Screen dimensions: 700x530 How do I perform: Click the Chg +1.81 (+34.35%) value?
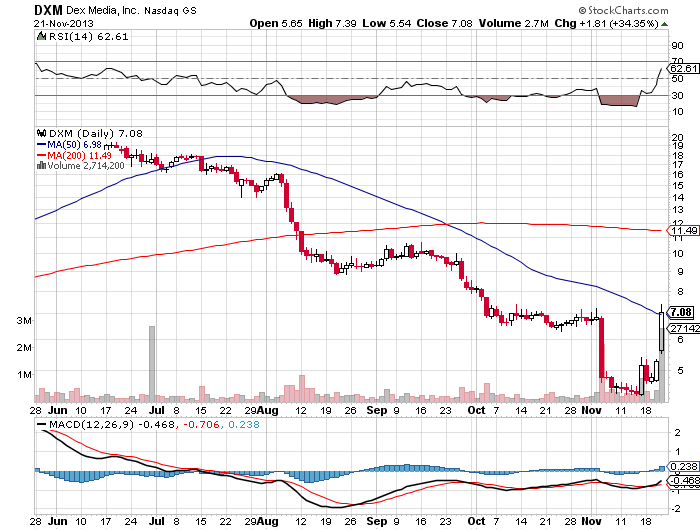click(606, 23)
